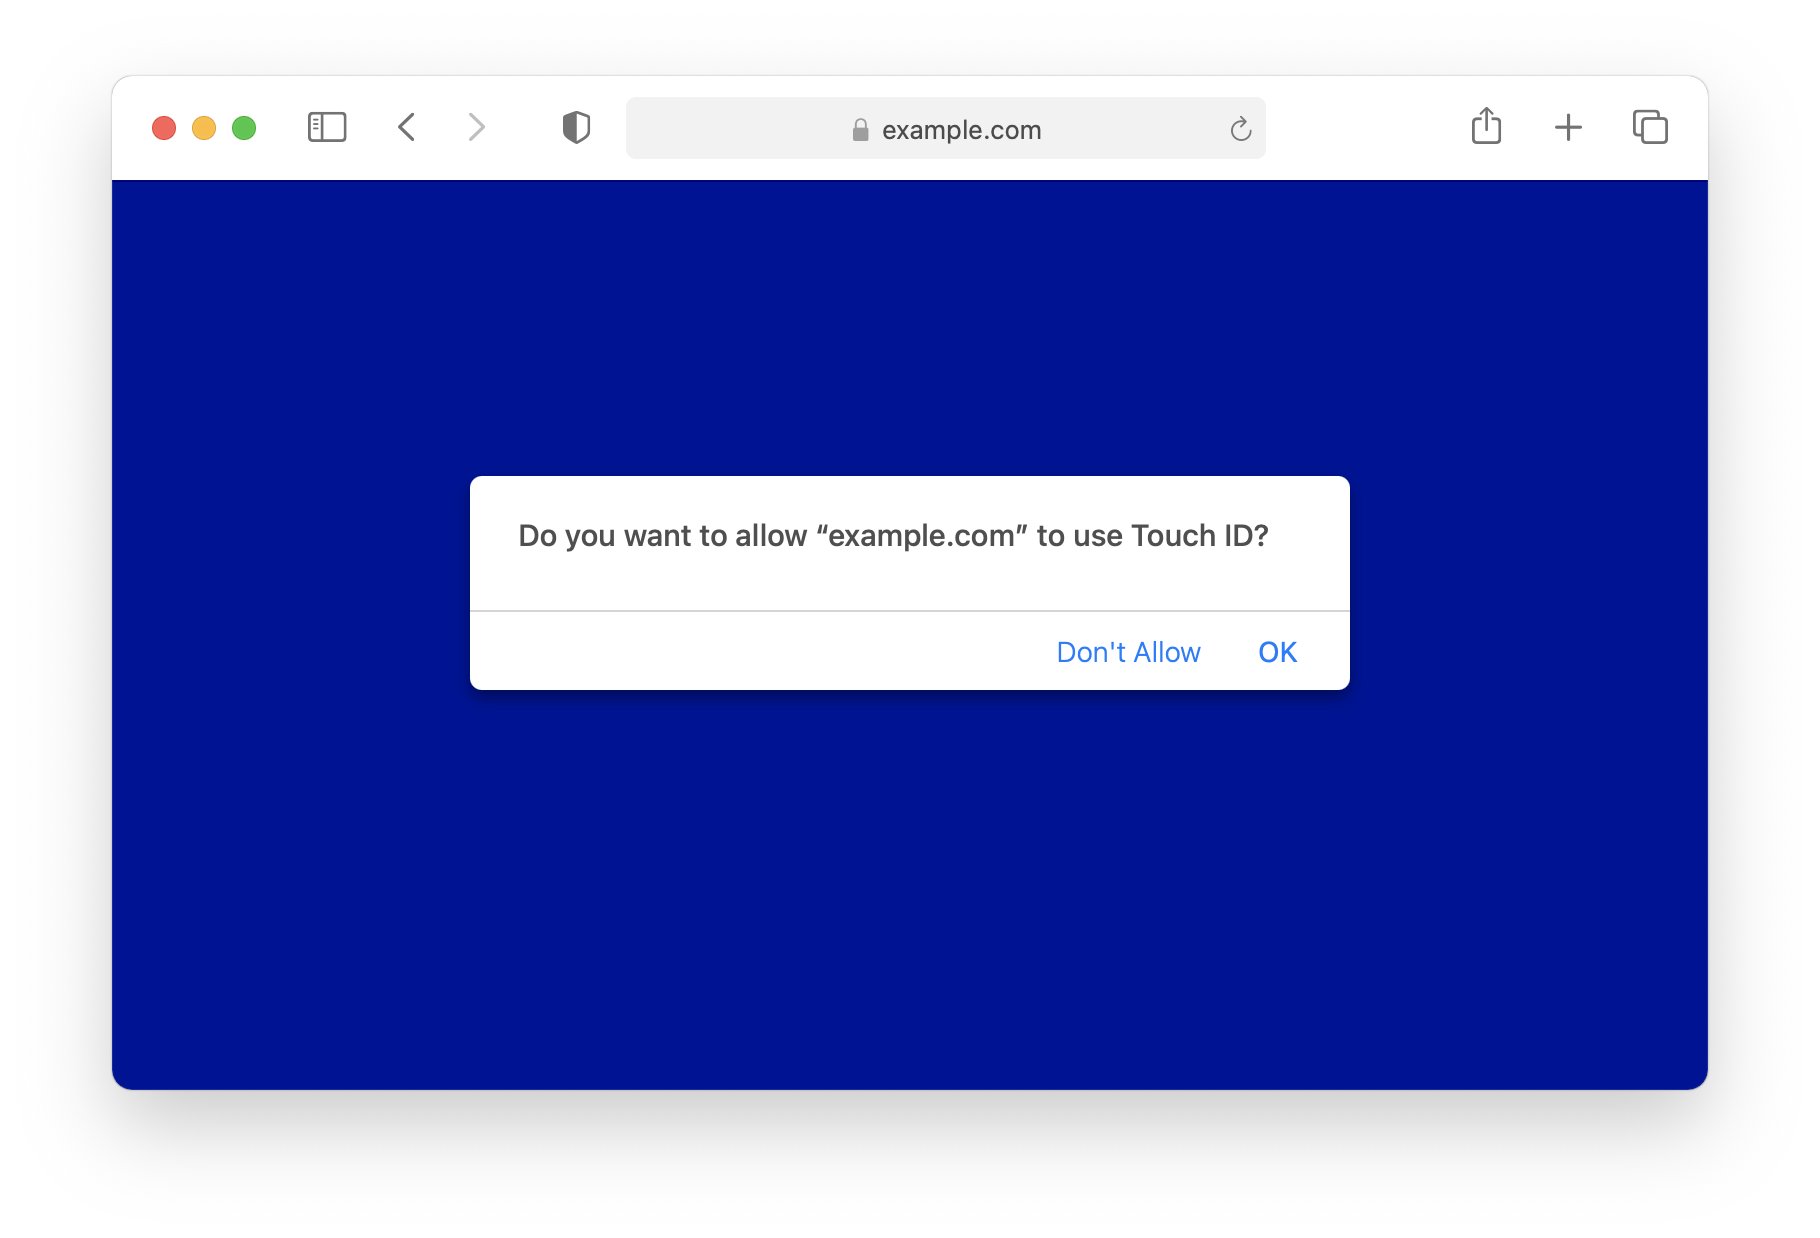Reload the current webpage
This screenshot has height=1238, width=1820.
pyautogui.click(x=1240, y=128)
